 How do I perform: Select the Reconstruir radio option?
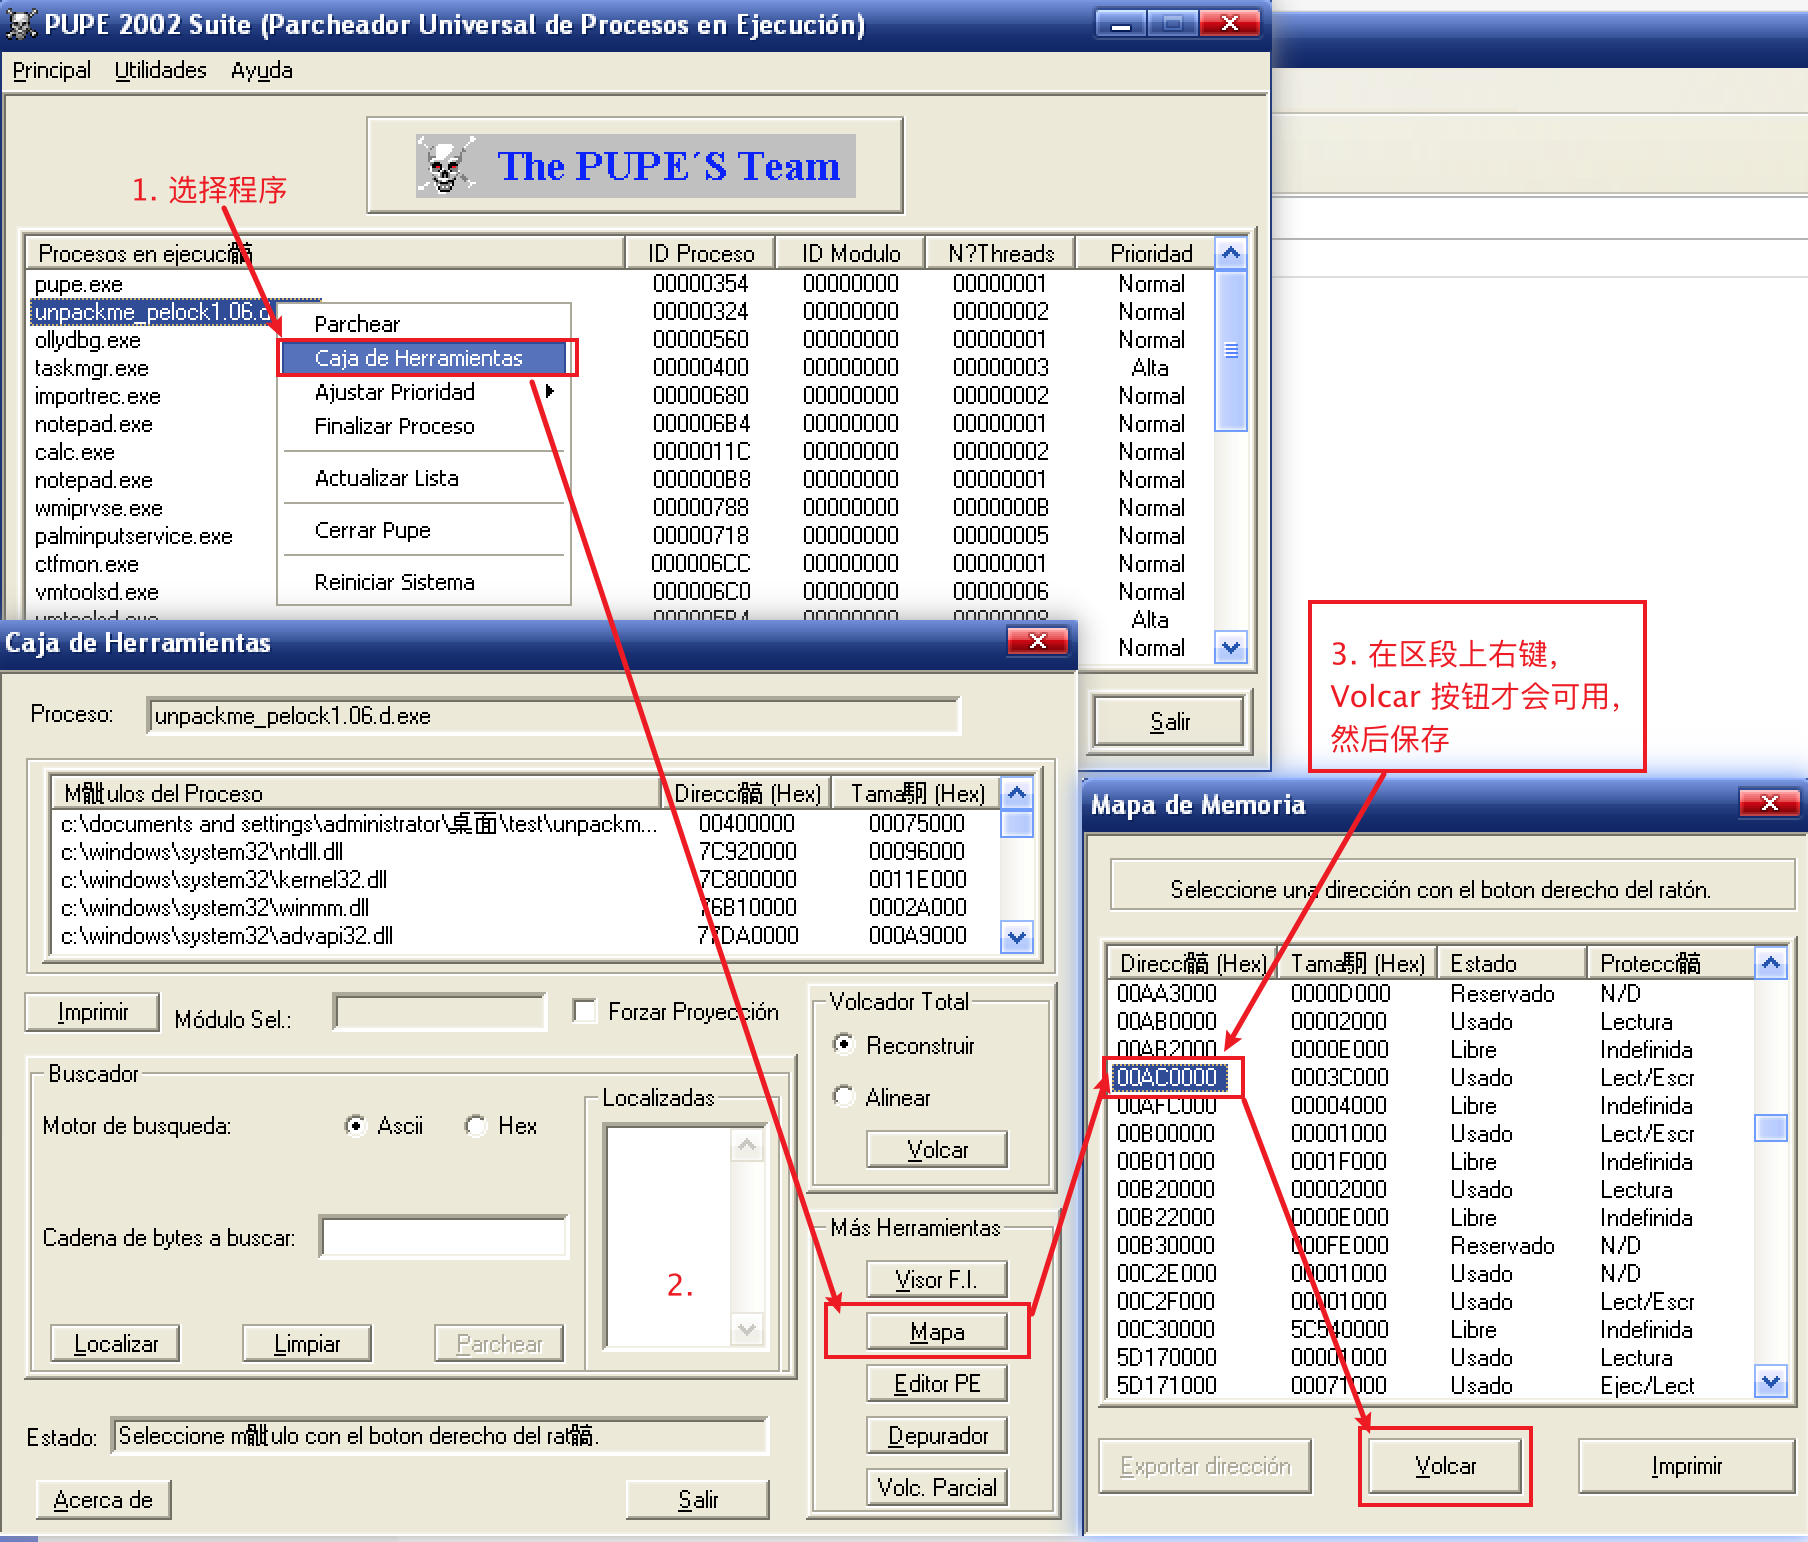coord(844,1045)
